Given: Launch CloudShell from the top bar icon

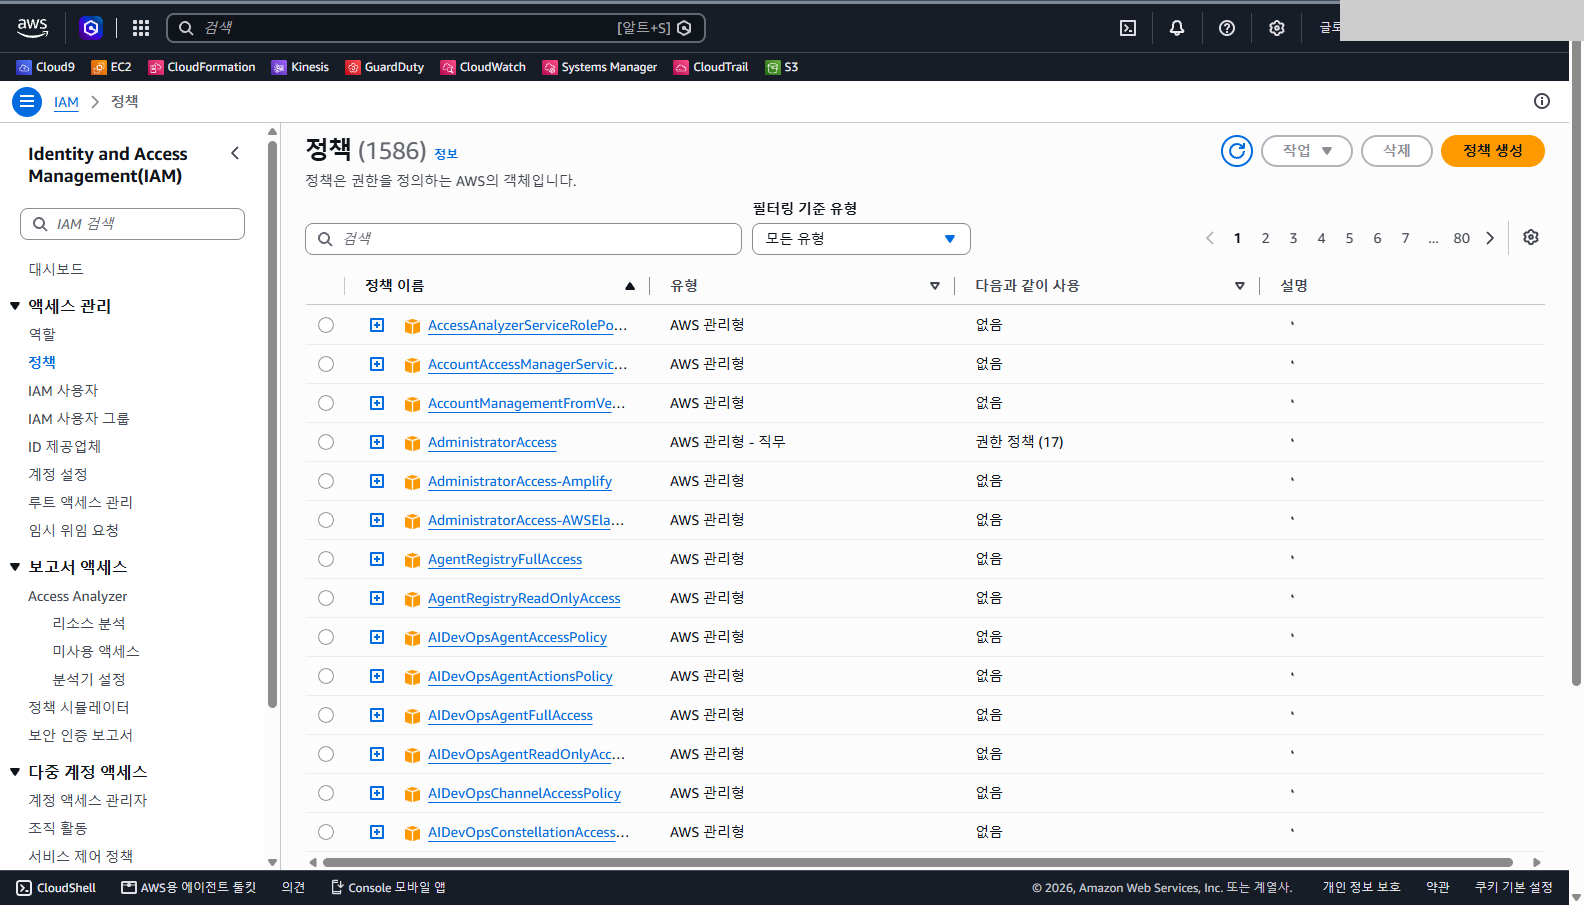Looking at the screenshot, I should [1128, 28].
